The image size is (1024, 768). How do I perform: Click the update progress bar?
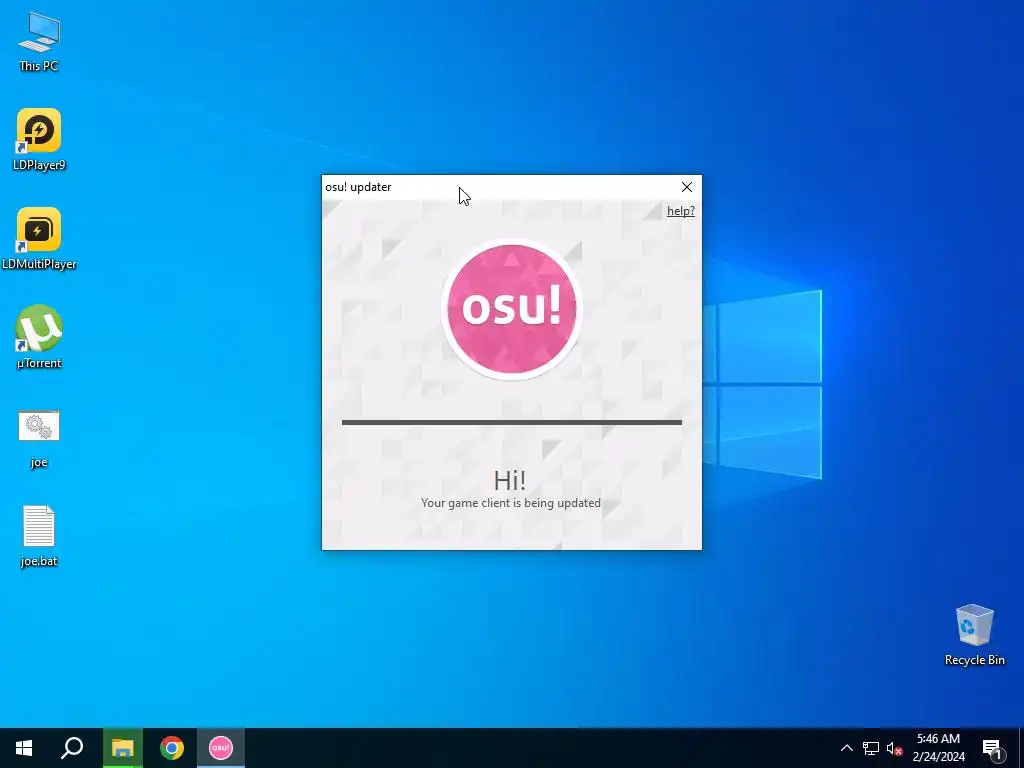(511, 423)
